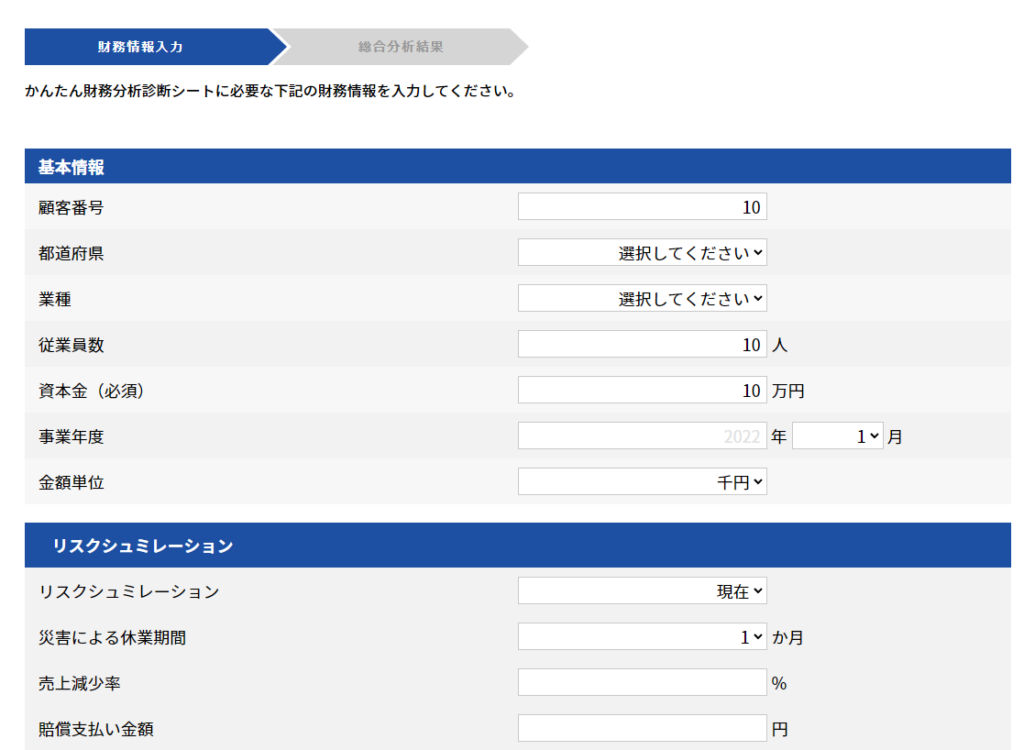The image size is (1024, 750).
Task: Select the 財務情報入力 step tab
Action: pyautogui.click(x=141, y=47)
